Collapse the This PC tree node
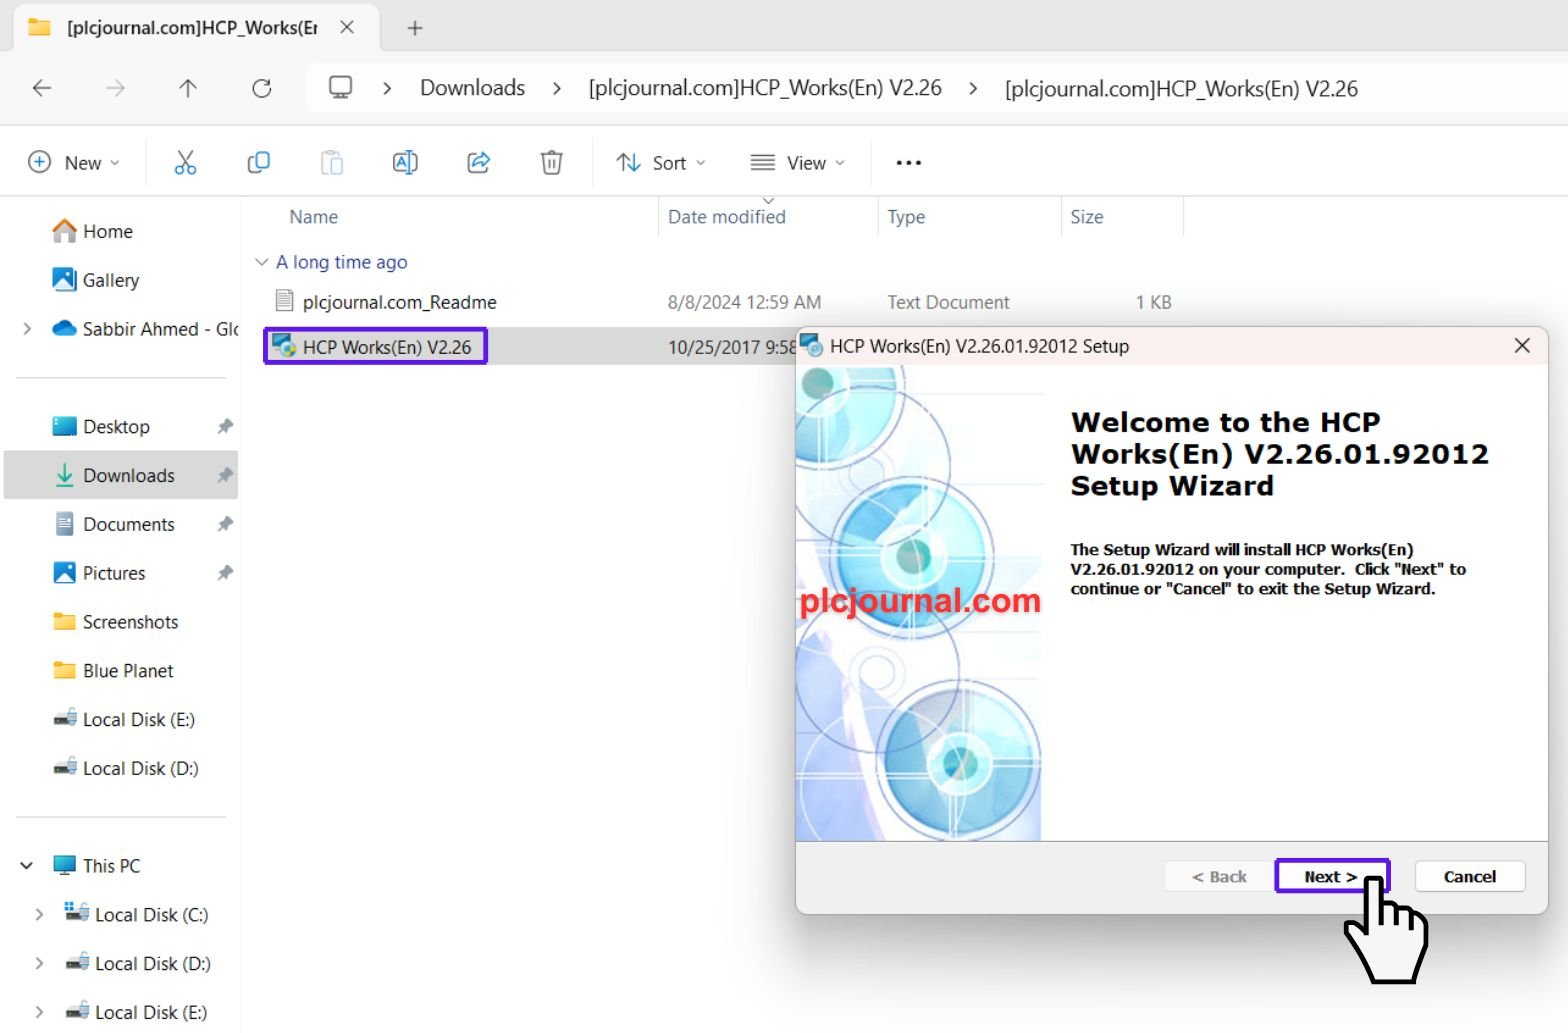Screen dimensions: 1568x1033 [x=27, y=866]
